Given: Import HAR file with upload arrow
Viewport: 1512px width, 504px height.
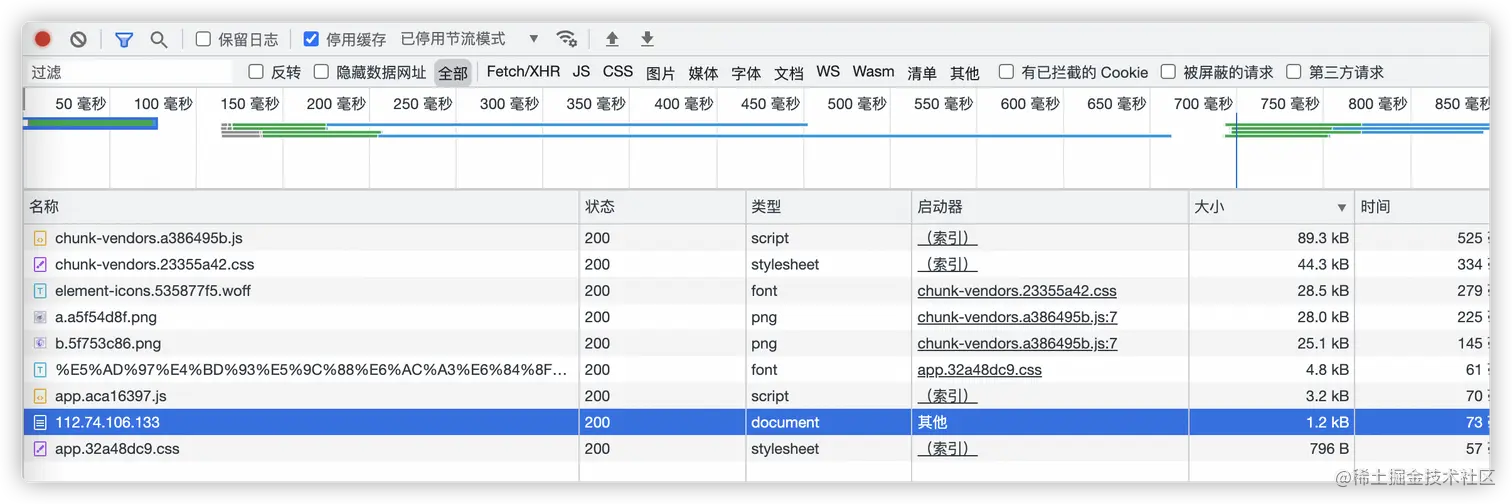Looking at the screenshot, I should (612, 39).
